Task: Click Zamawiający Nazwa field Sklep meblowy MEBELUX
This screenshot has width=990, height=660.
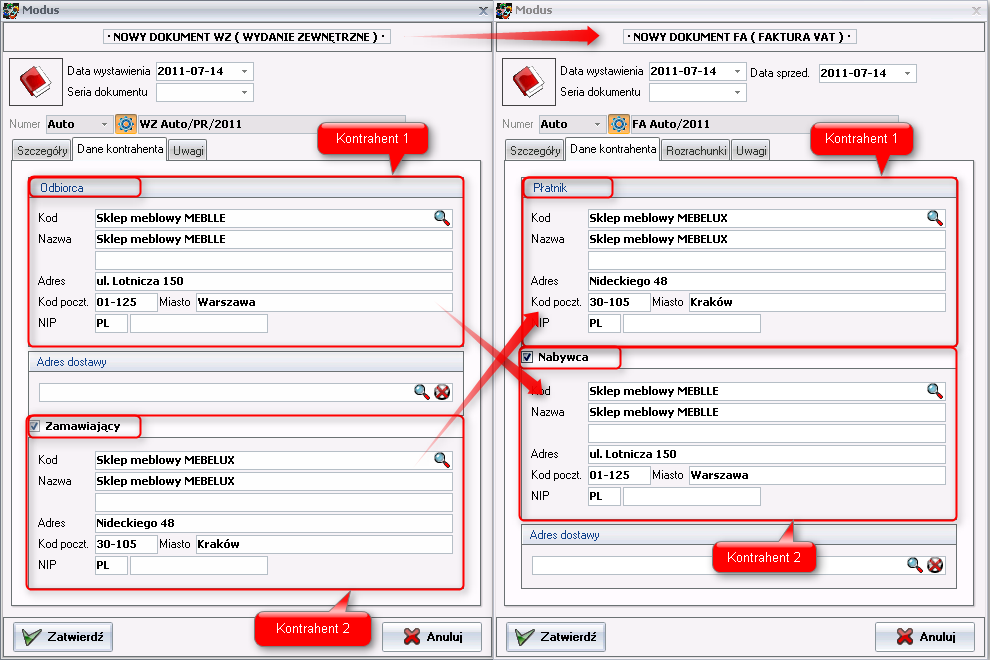Action: coord(273,481)
